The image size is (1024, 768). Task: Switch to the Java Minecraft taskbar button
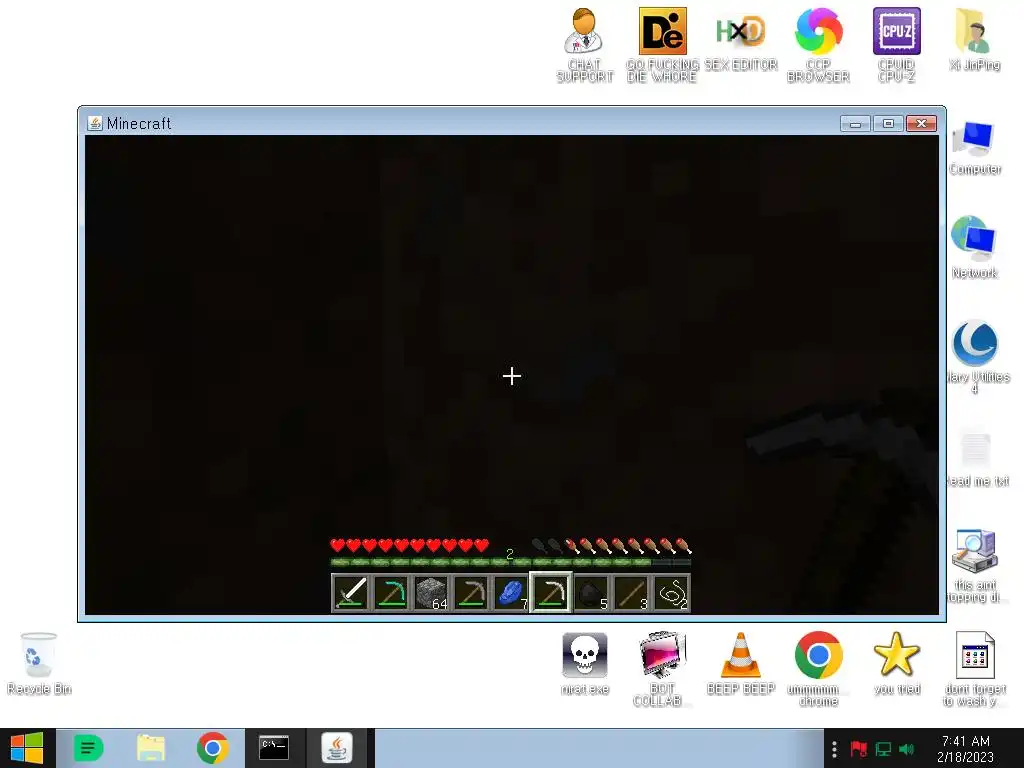pos(337,748)
